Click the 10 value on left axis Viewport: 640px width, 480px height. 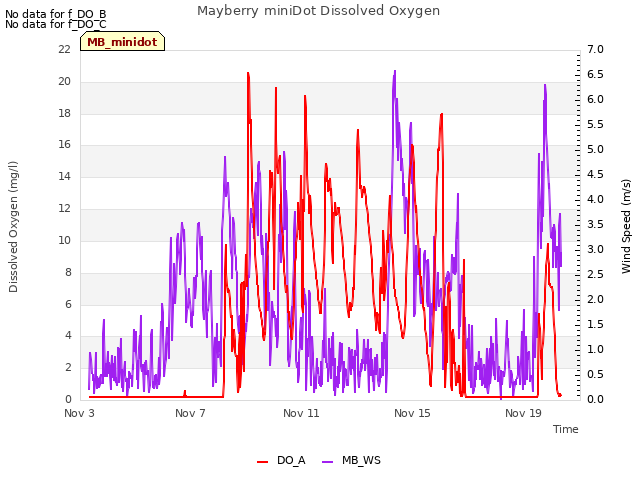point(64,240)
